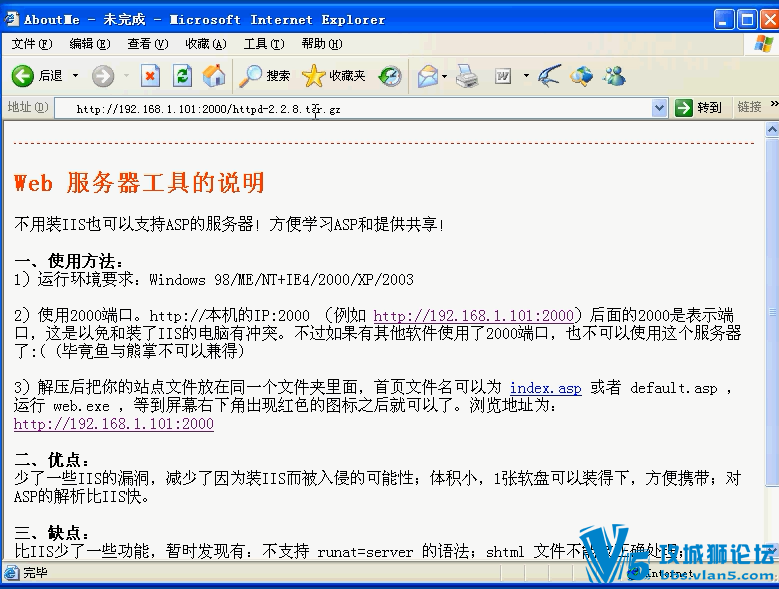
Task: Click the Back (后退) arrow button
Action: pyautogui.click(x=22, y=76)
